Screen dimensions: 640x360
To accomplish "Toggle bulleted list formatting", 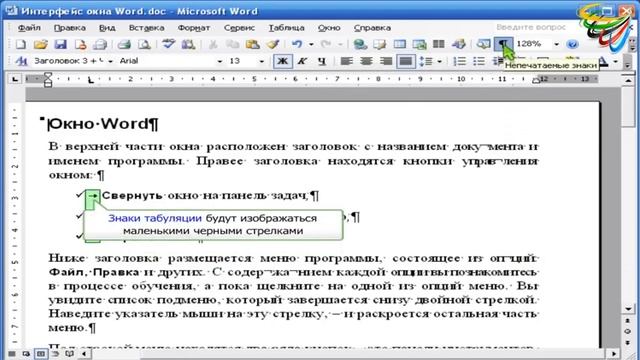I will pyautogui.click(x=479, y=62).
